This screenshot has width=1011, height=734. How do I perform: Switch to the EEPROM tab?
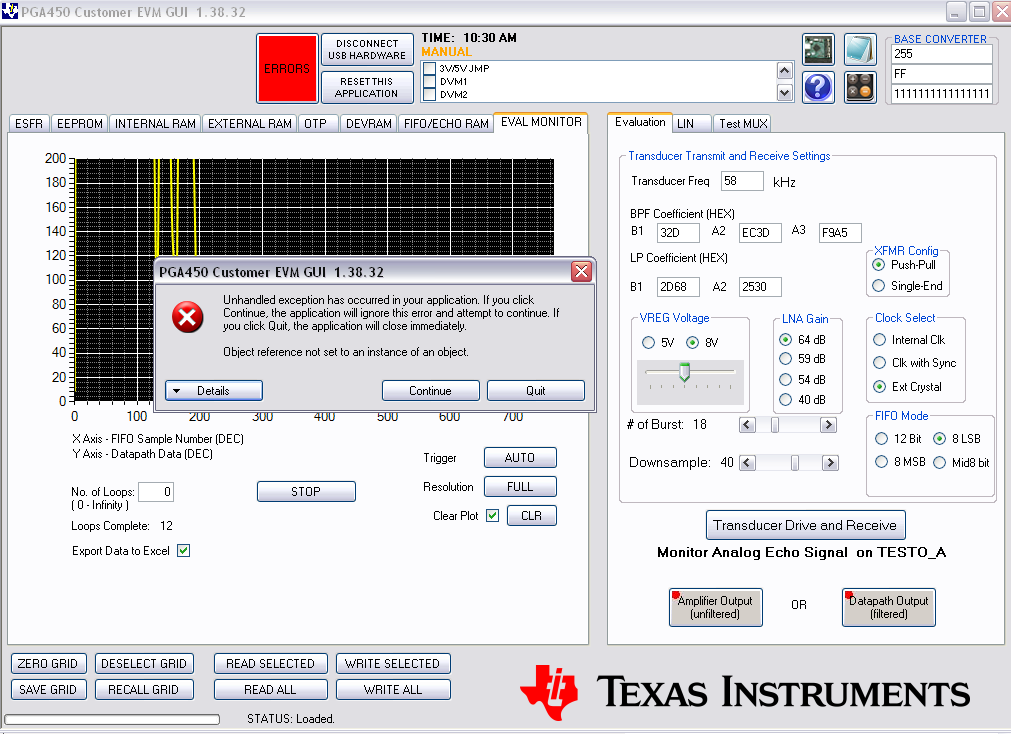(x=80, y=123)
